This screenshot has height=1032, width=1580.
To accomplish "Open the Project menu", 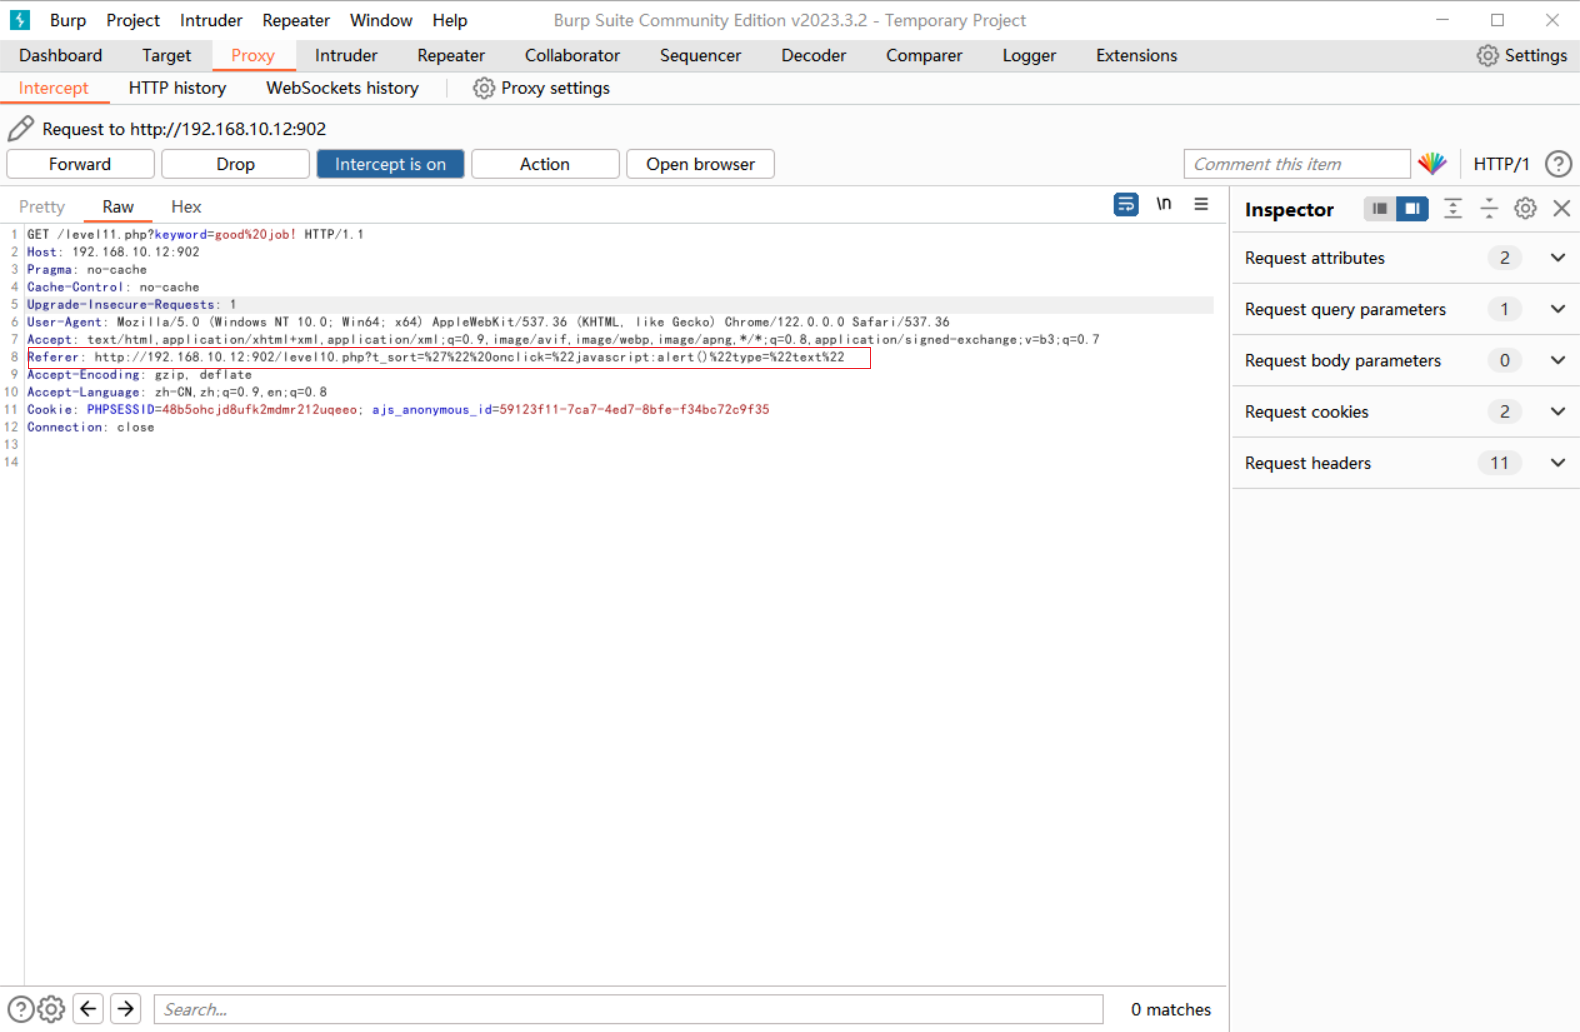I will [x=133, y=20].
